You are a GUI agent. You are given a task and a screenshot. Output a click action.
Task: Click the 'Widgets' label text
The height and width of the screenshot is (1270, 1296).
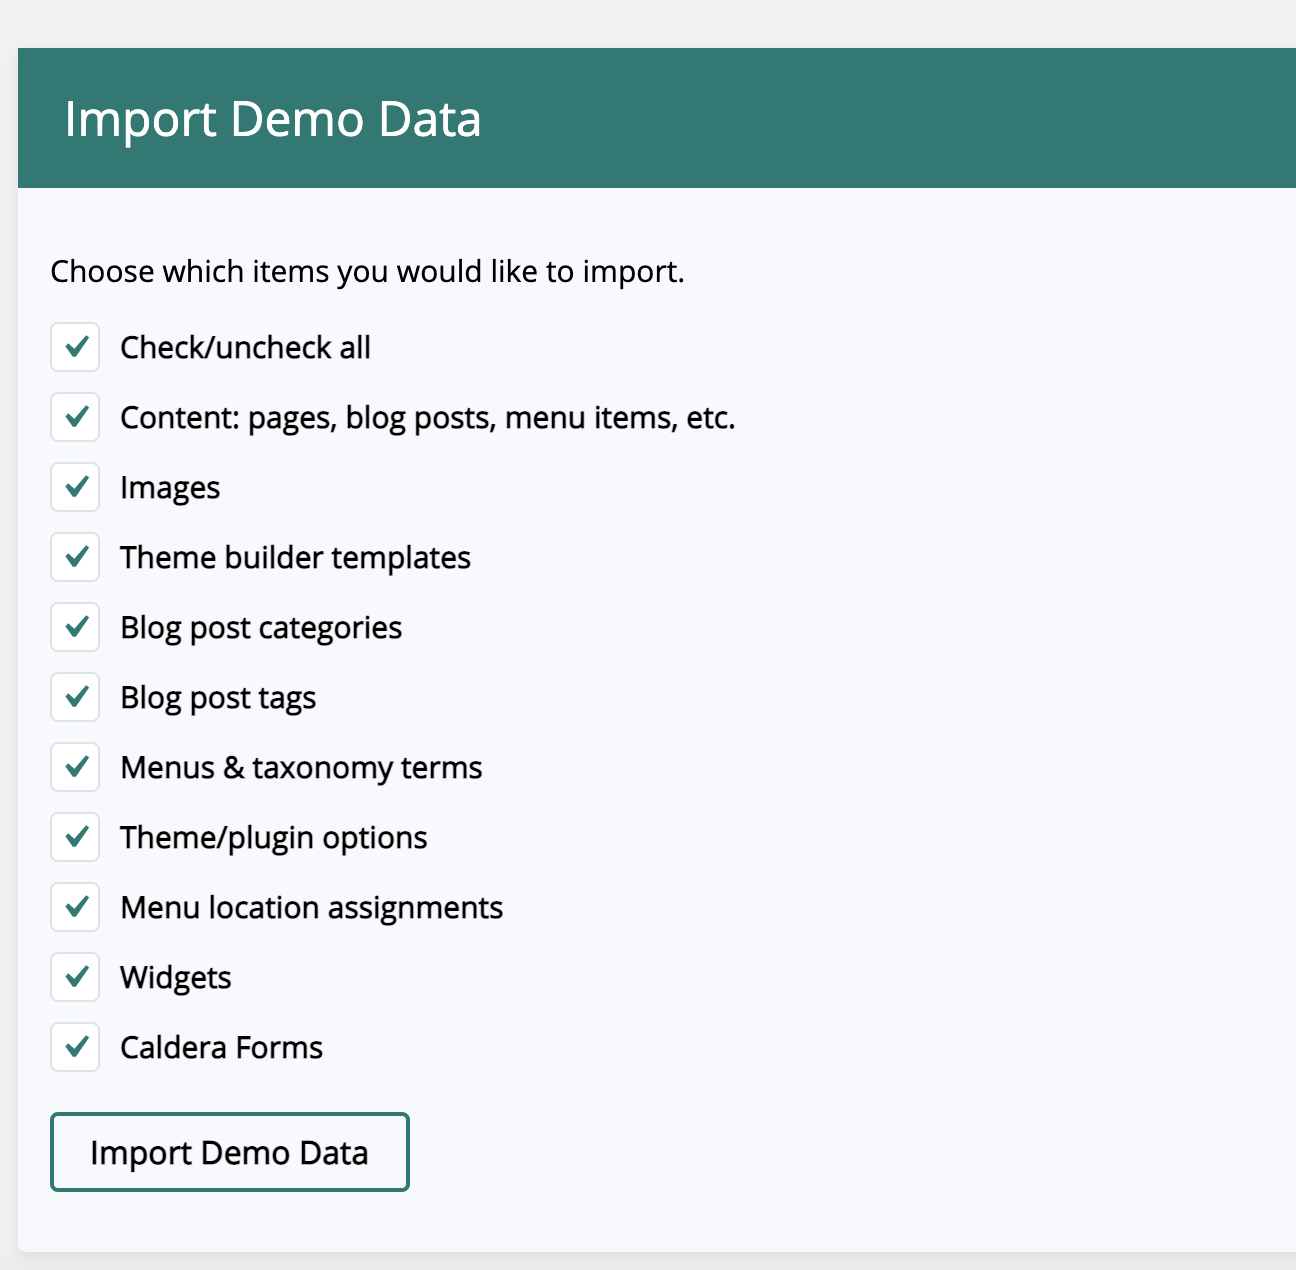pyautogui.click(x=175, y=978)
